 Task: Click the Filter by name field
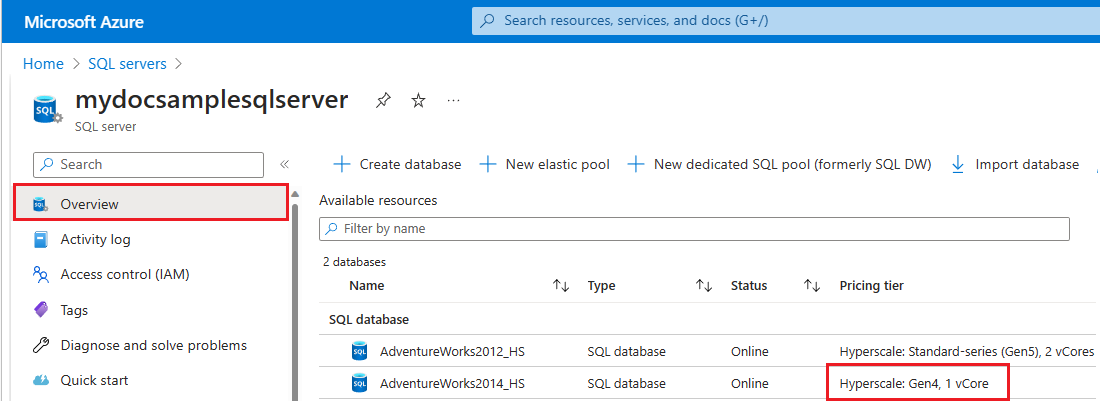694,229
